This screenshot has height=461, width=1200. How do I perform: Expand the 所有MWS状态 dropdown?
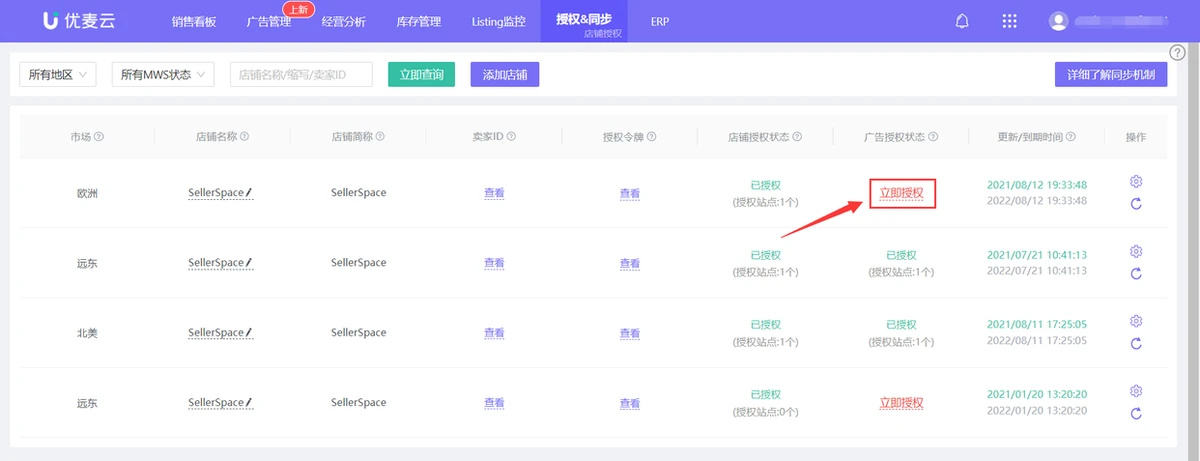coord(163,75)
